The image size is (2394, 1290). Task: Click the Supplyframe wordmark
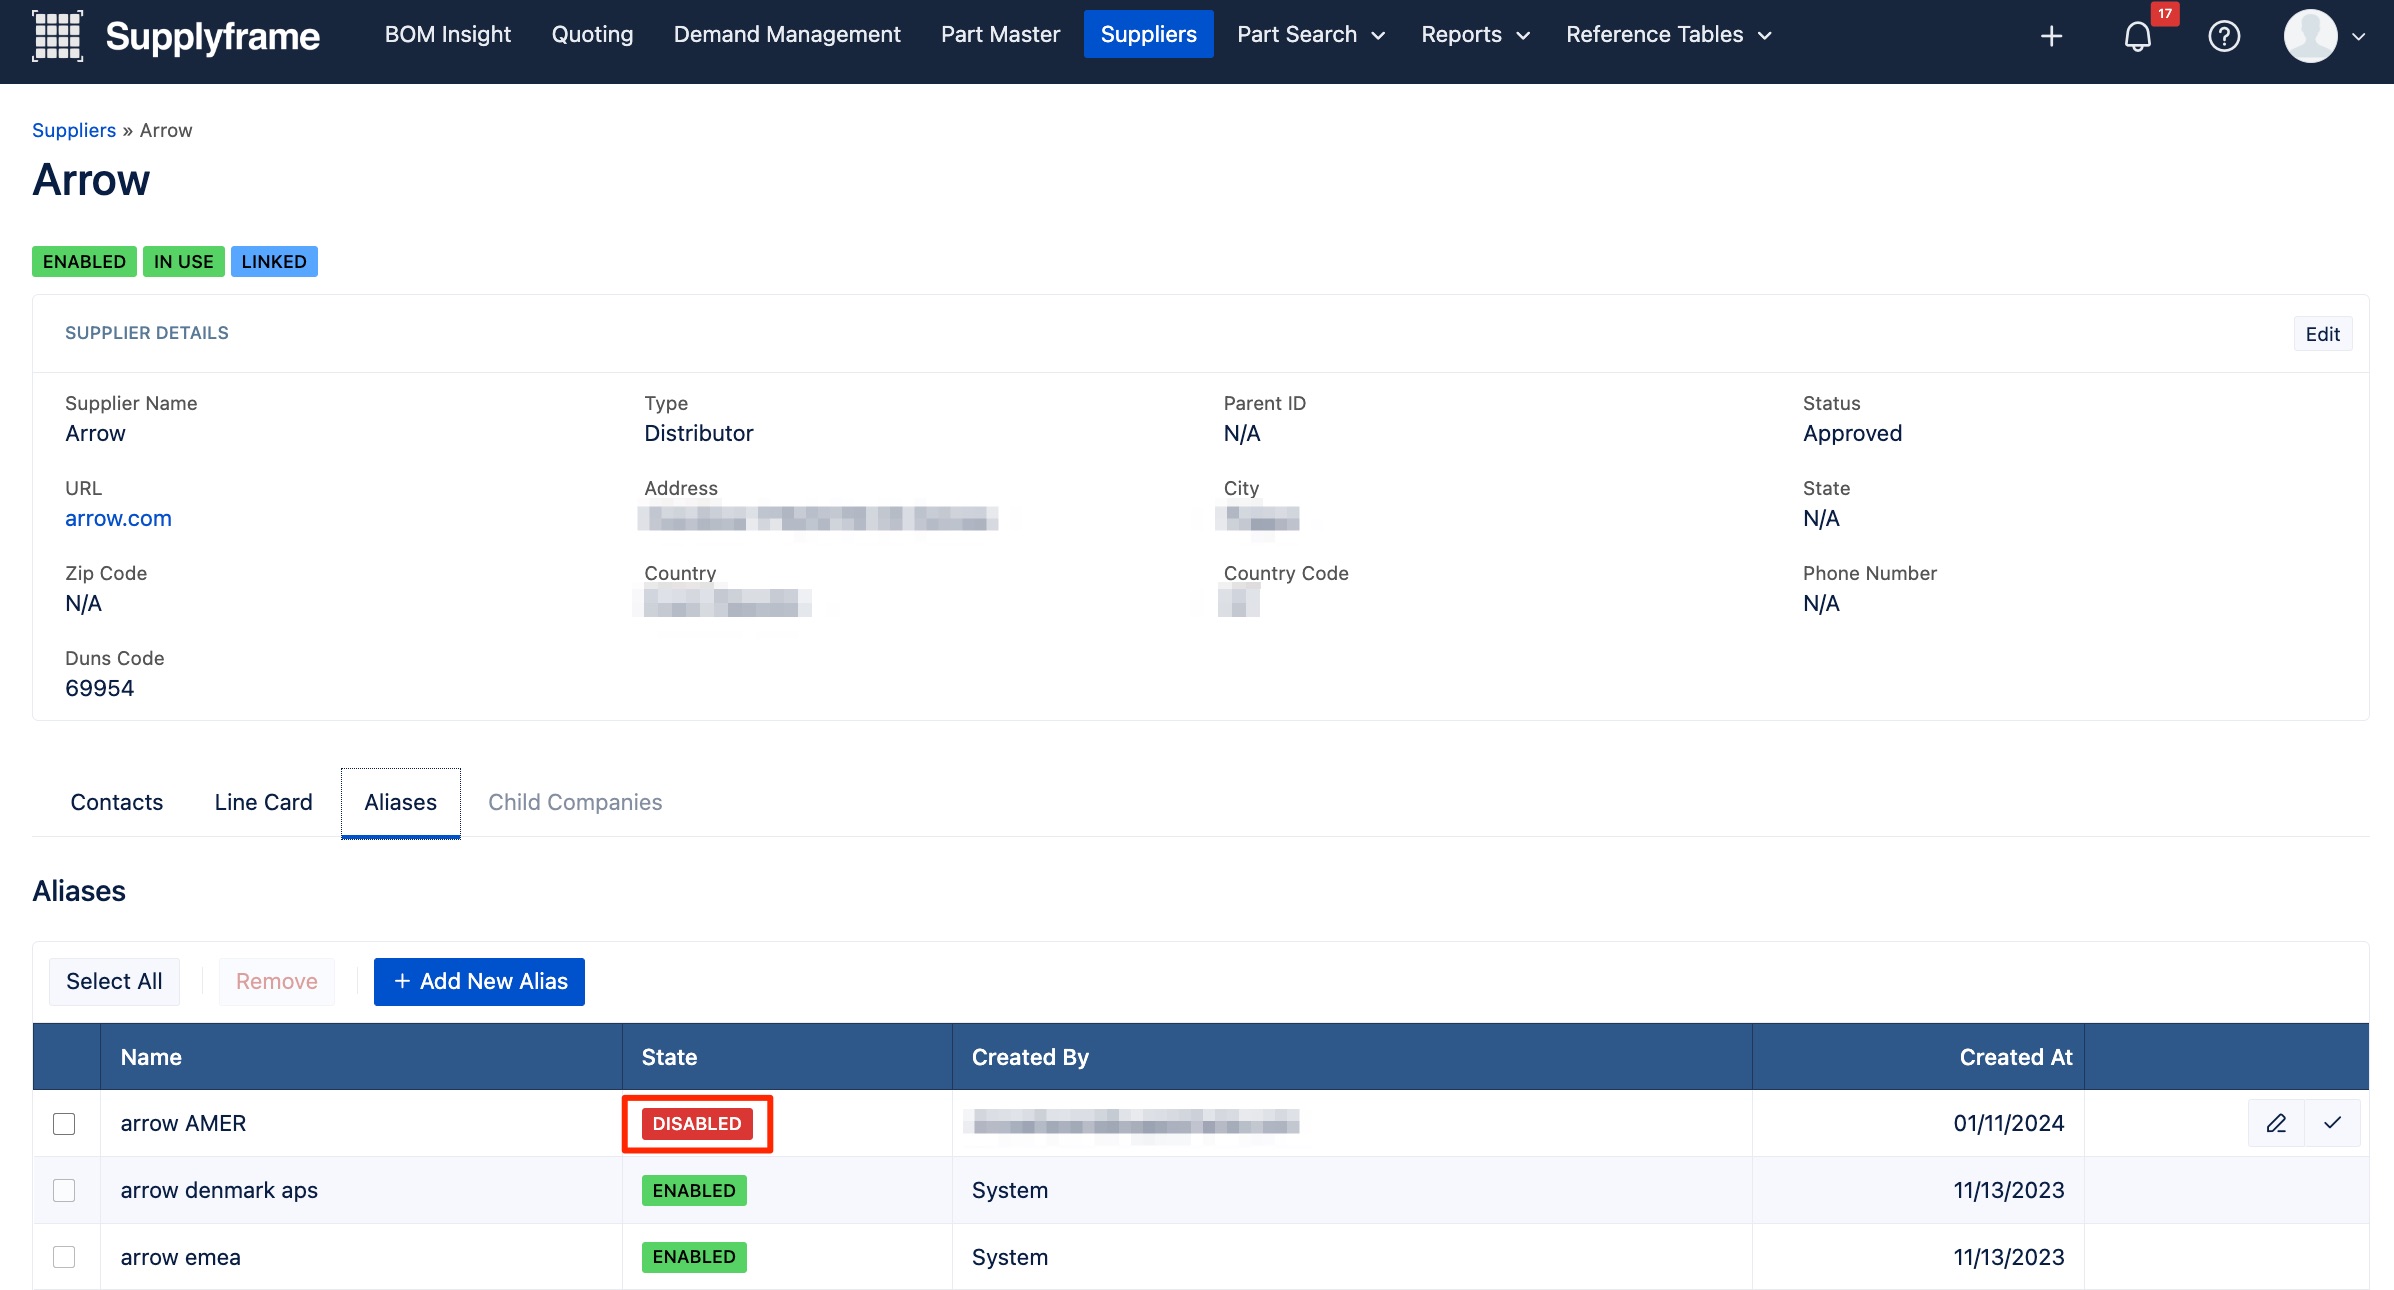pos(212,36)
